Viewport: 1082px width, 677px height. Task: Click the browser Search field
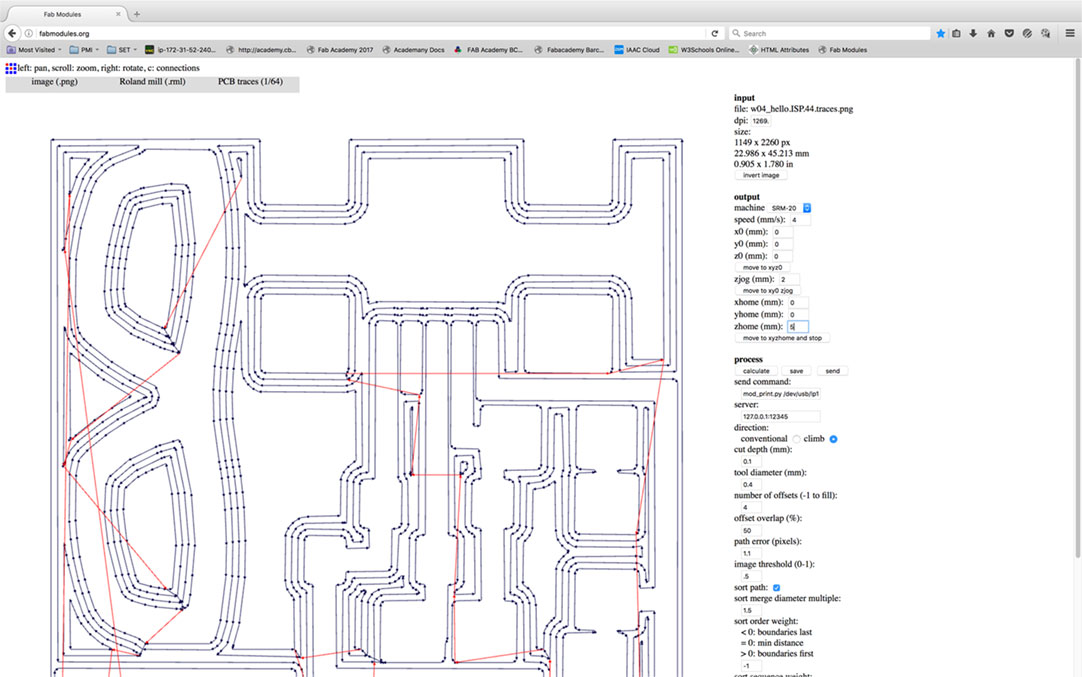pos(829,33)
